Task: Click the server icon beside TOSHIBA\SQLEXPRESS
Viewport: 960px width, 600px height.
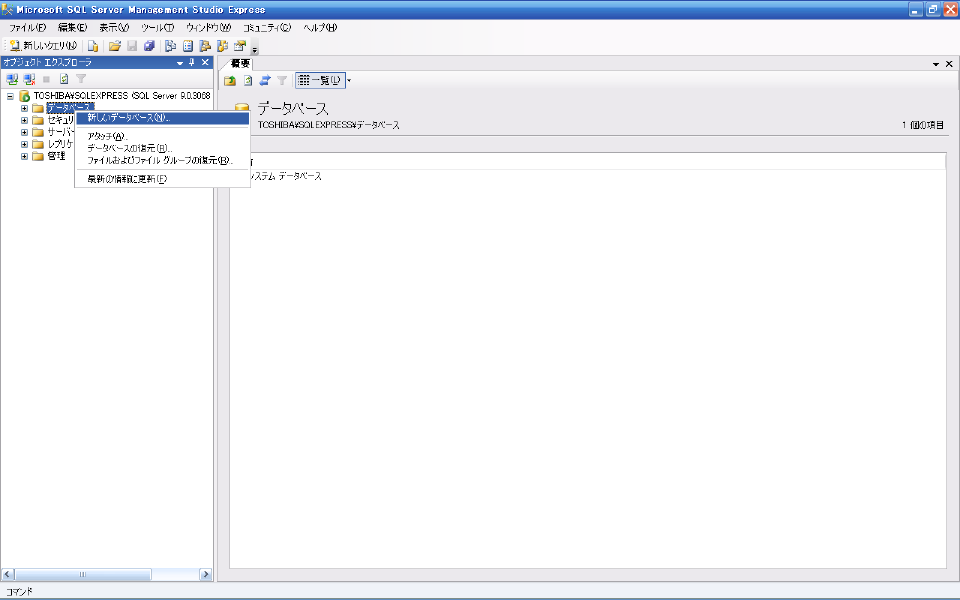Action: (24, 96)
